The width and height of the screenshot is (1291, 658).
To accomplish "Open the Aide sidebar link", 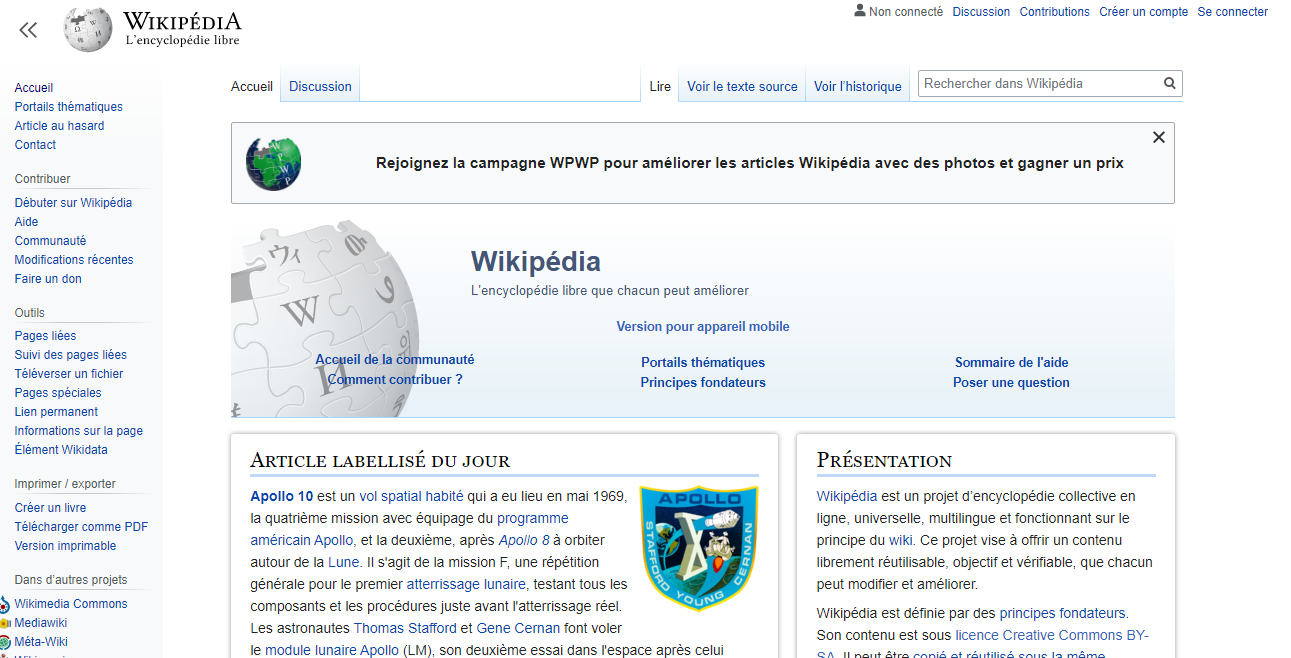I will tap(26, 222).
